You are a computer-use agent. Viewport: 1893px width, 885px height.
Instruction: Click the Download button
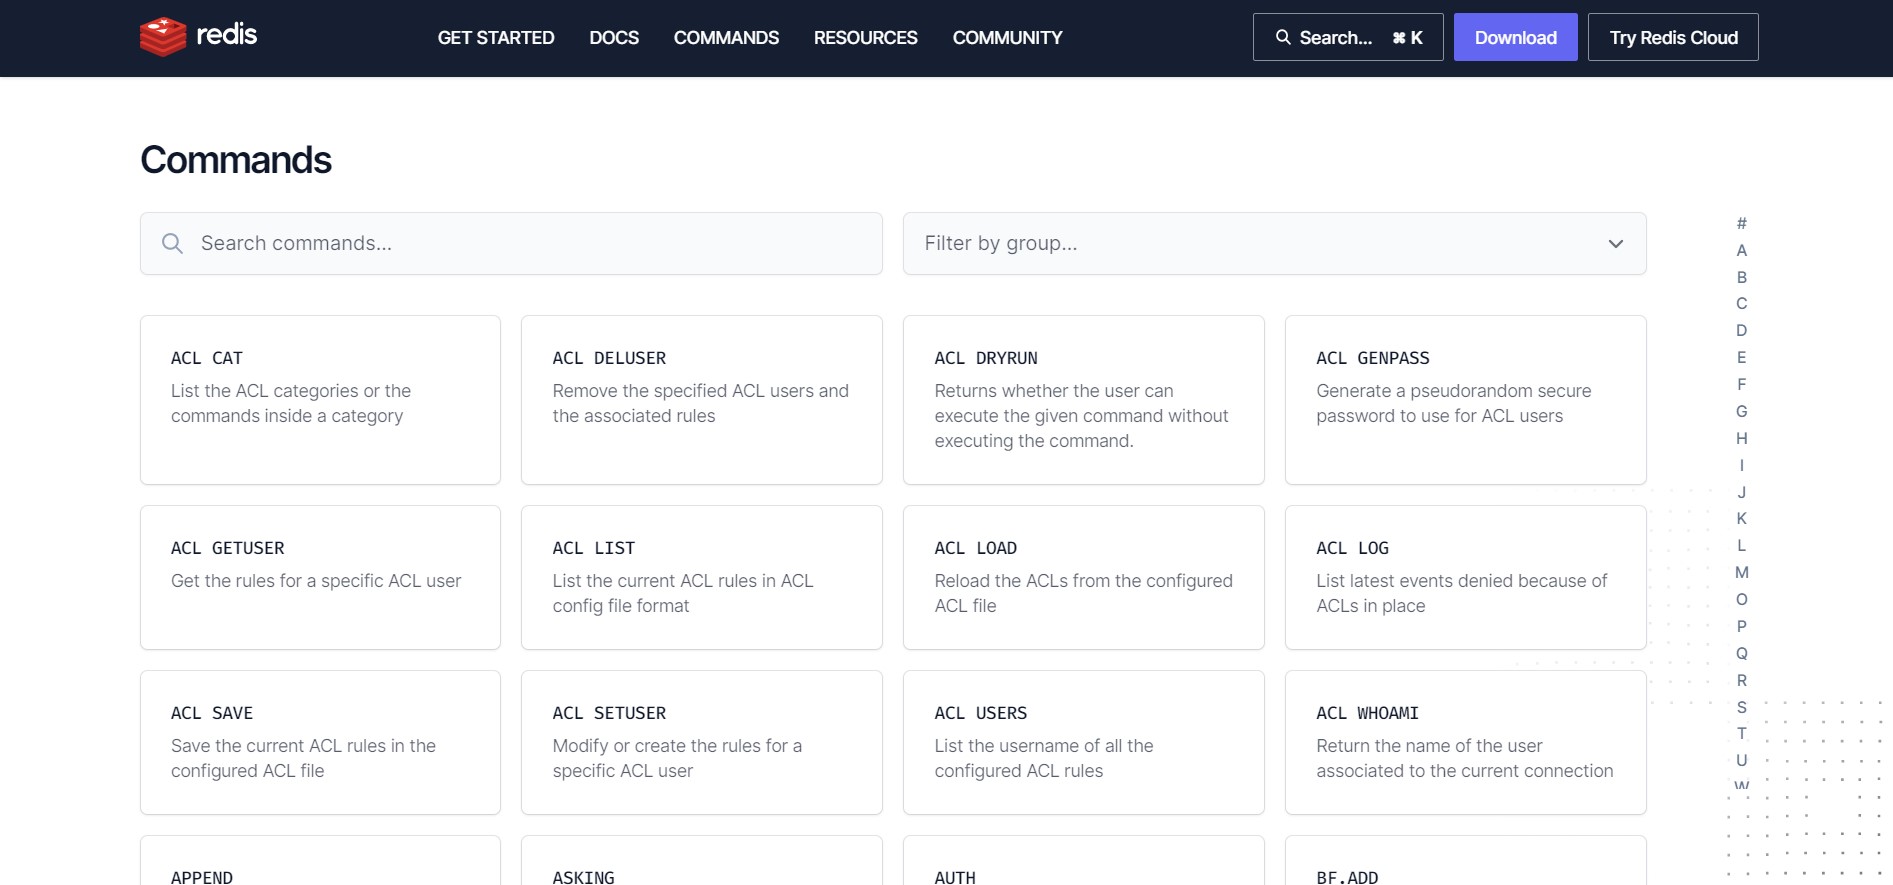[1515, 38]
